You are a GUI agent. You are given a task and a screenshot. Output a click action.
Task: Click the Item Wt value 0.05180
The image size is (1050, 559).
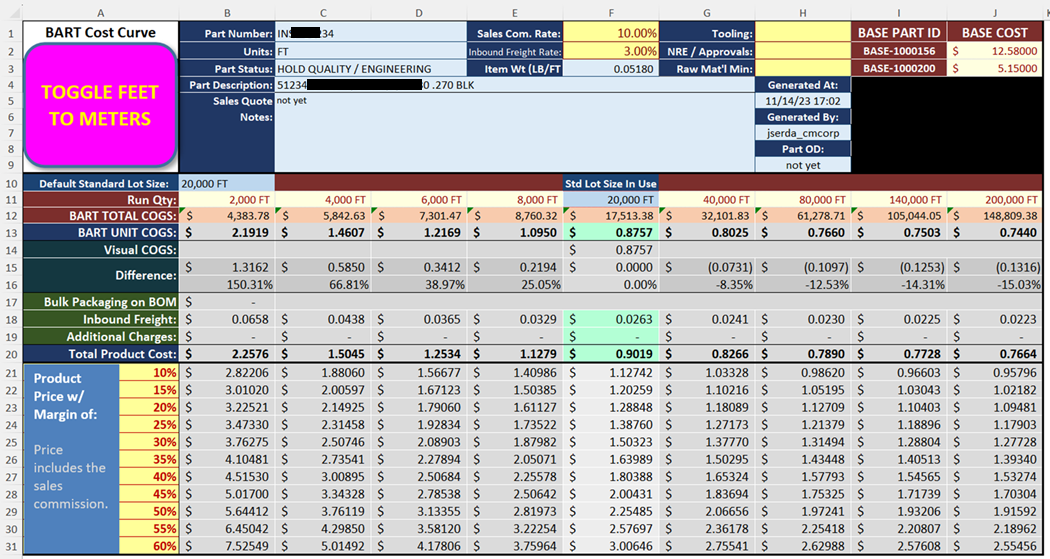point(611,68)
